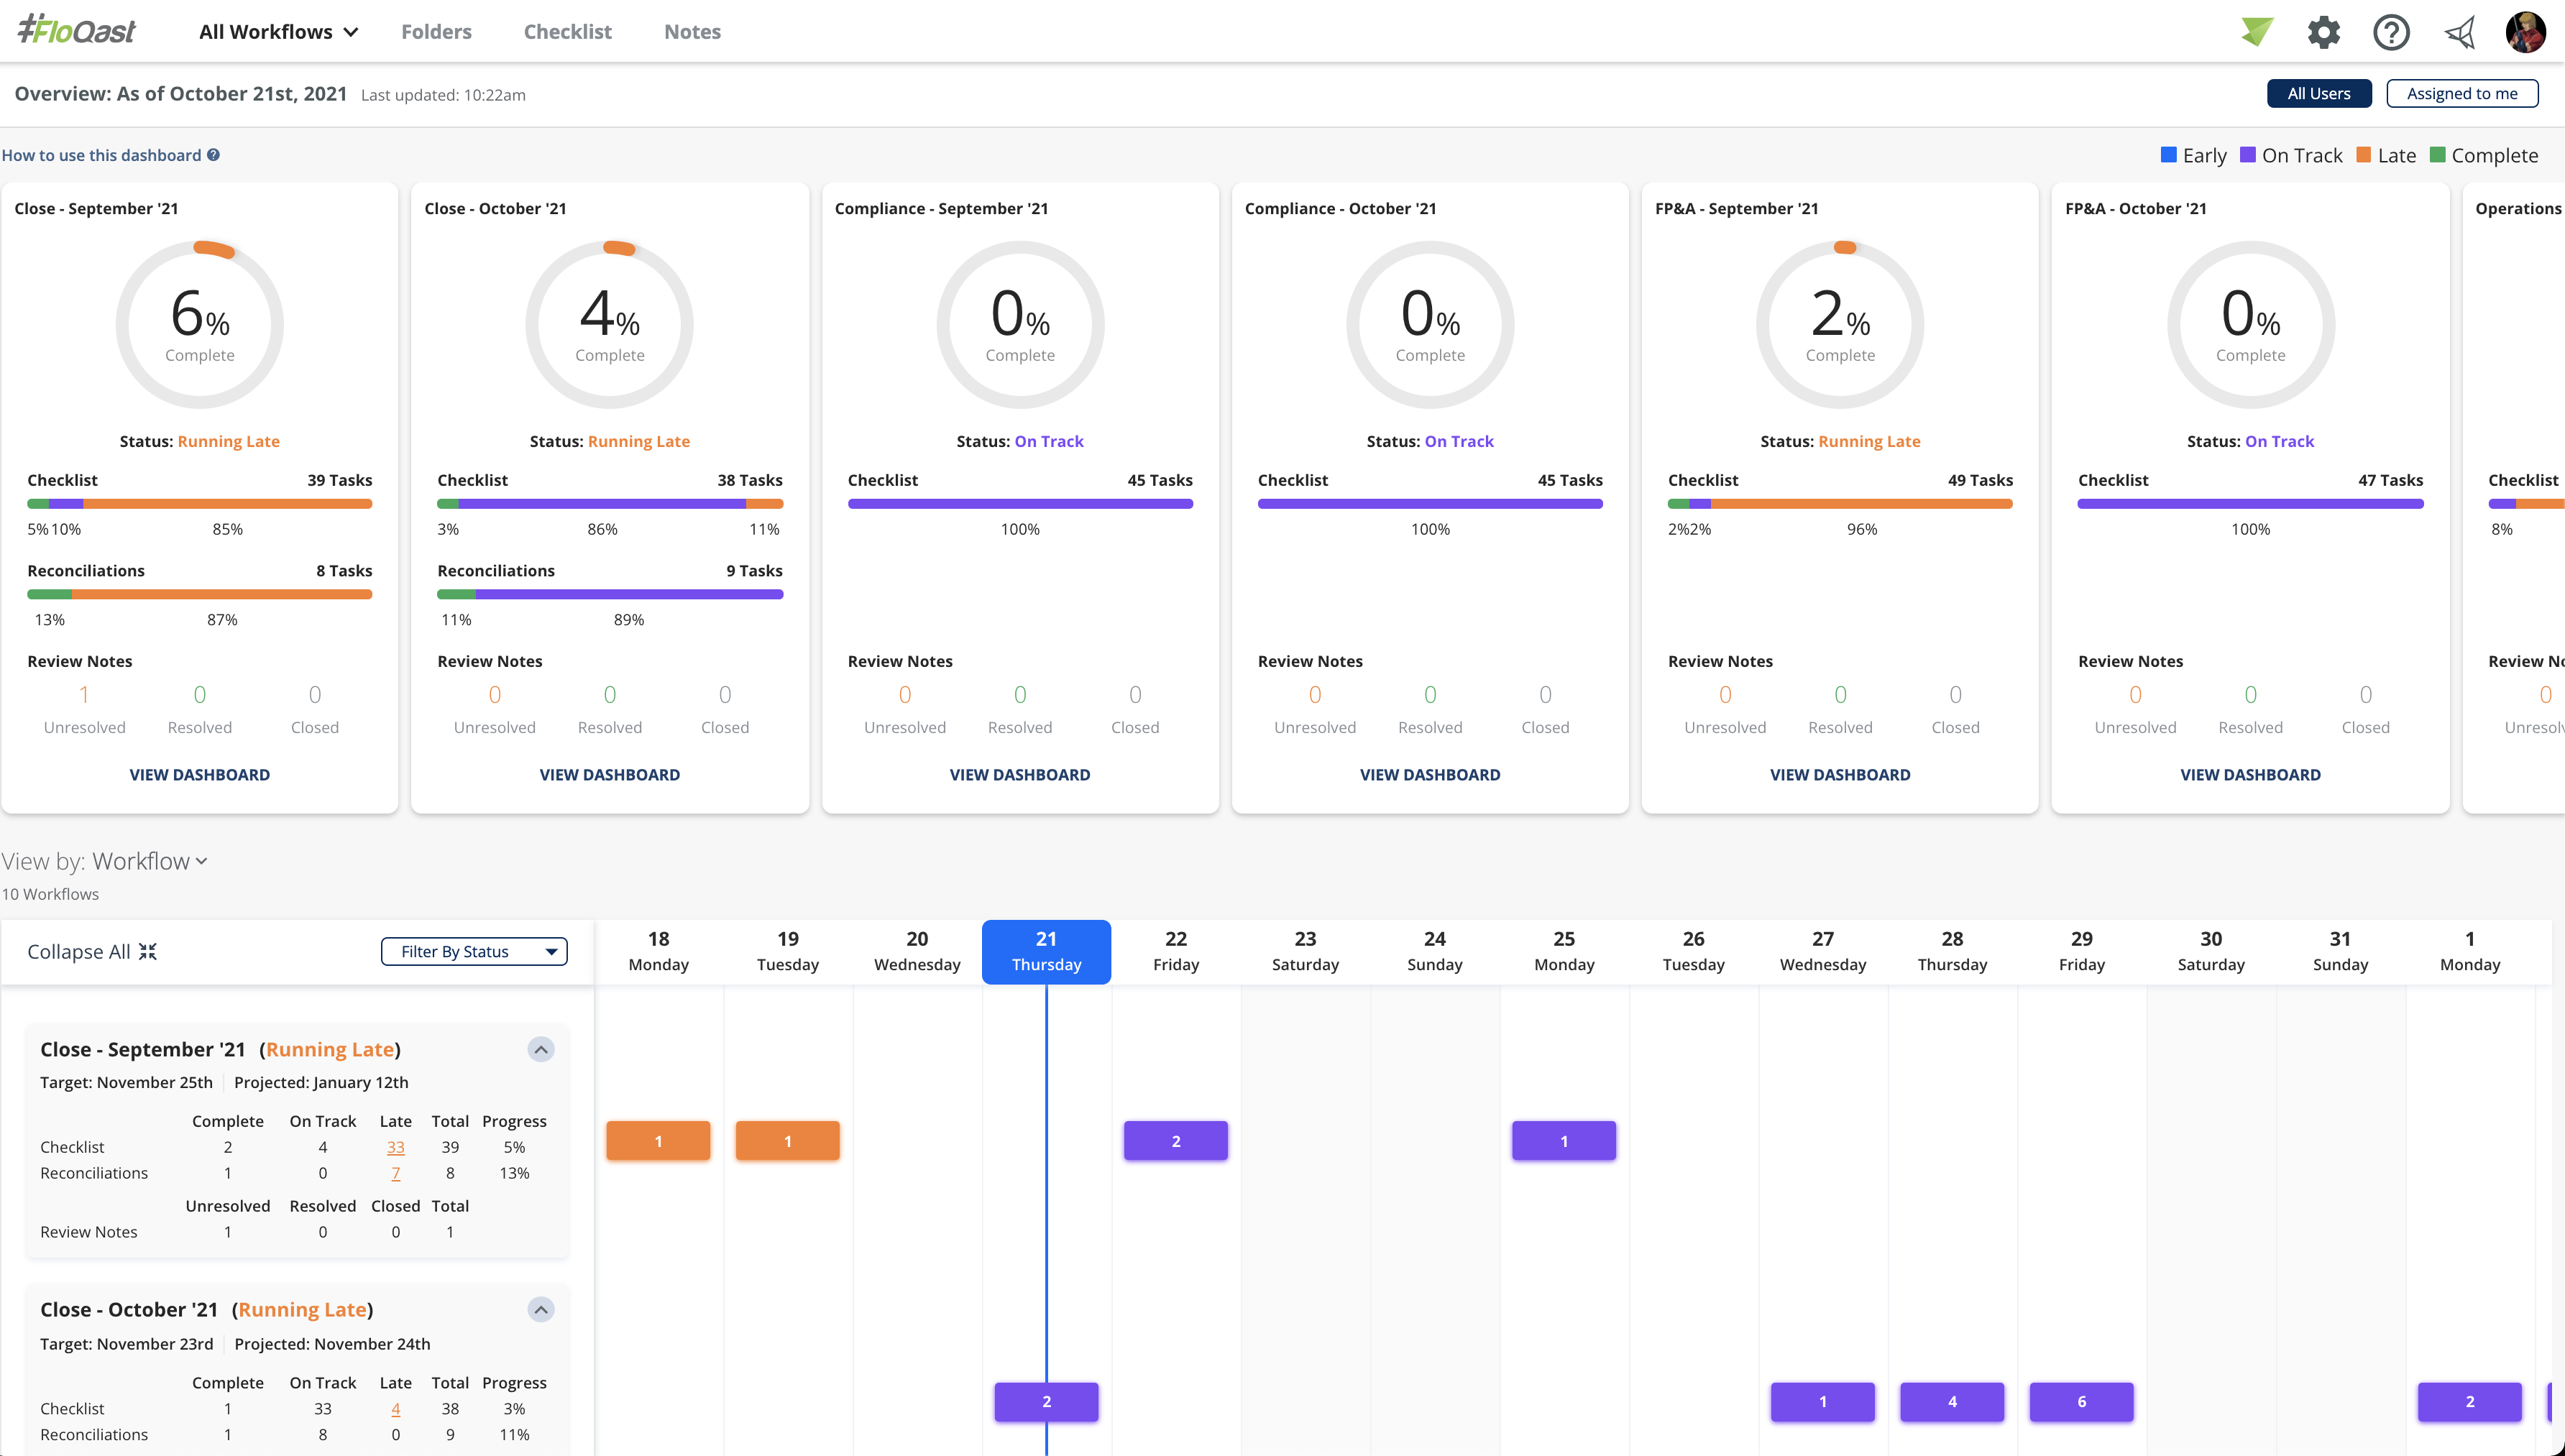
Task: Click Close October late checklist count 4
Action: click(x=395, y=1408)
